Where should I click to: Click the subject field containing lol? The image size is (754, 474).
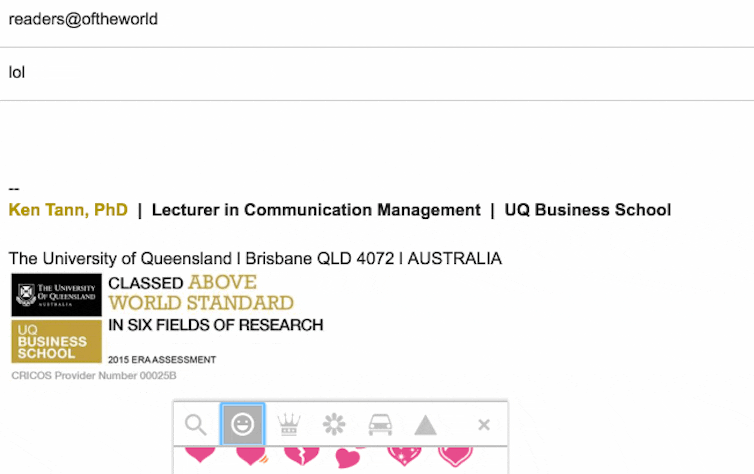click(x=377, y=73)
